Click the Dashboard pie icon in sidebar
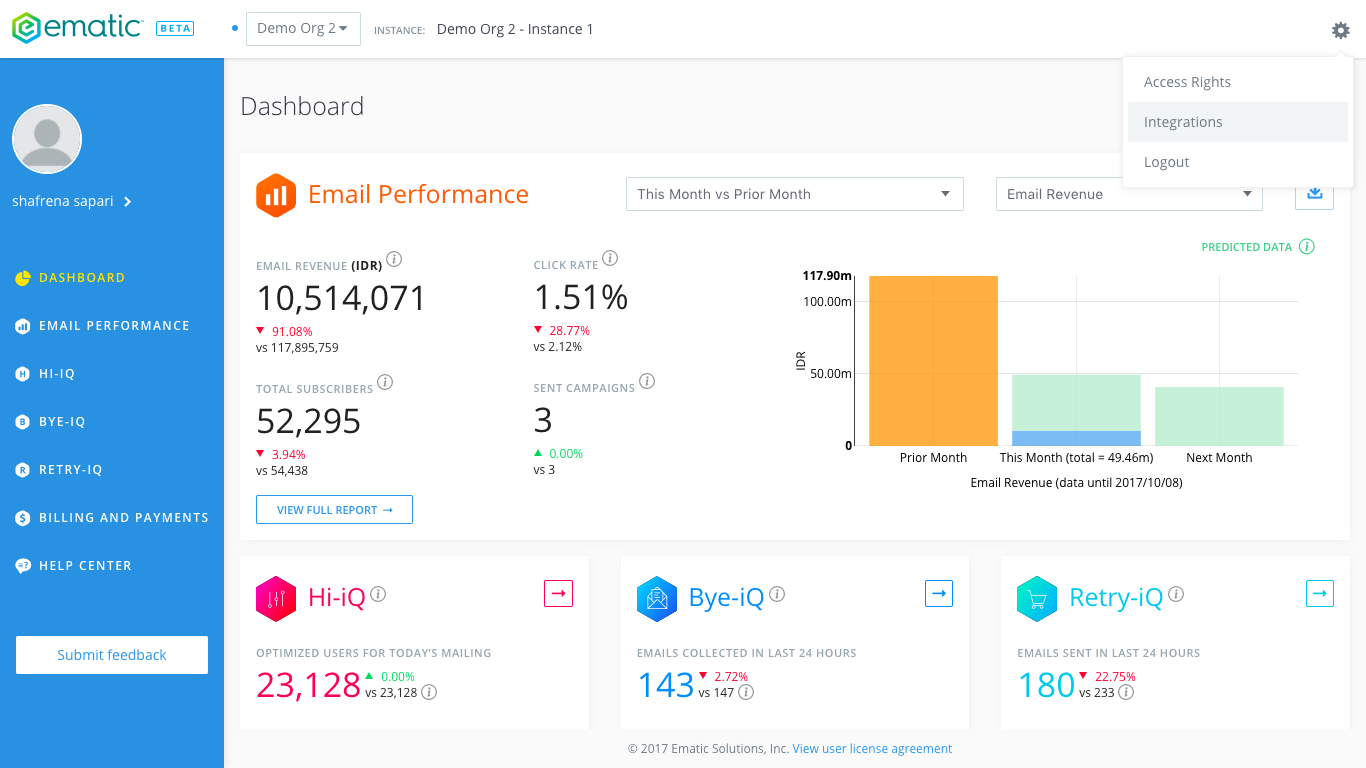The image size is (1366, 768). click(23, 278)
